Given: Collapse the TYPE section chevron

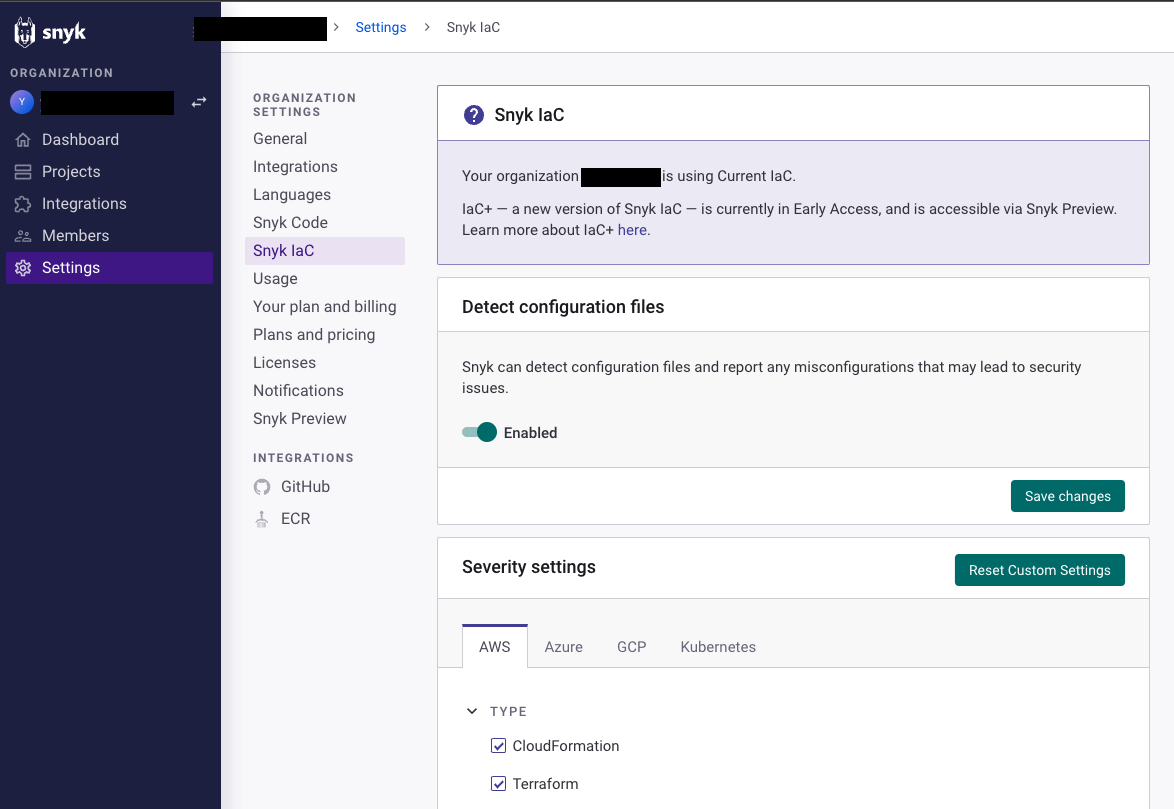Looking at the screenshot, I should coord(472,711).
